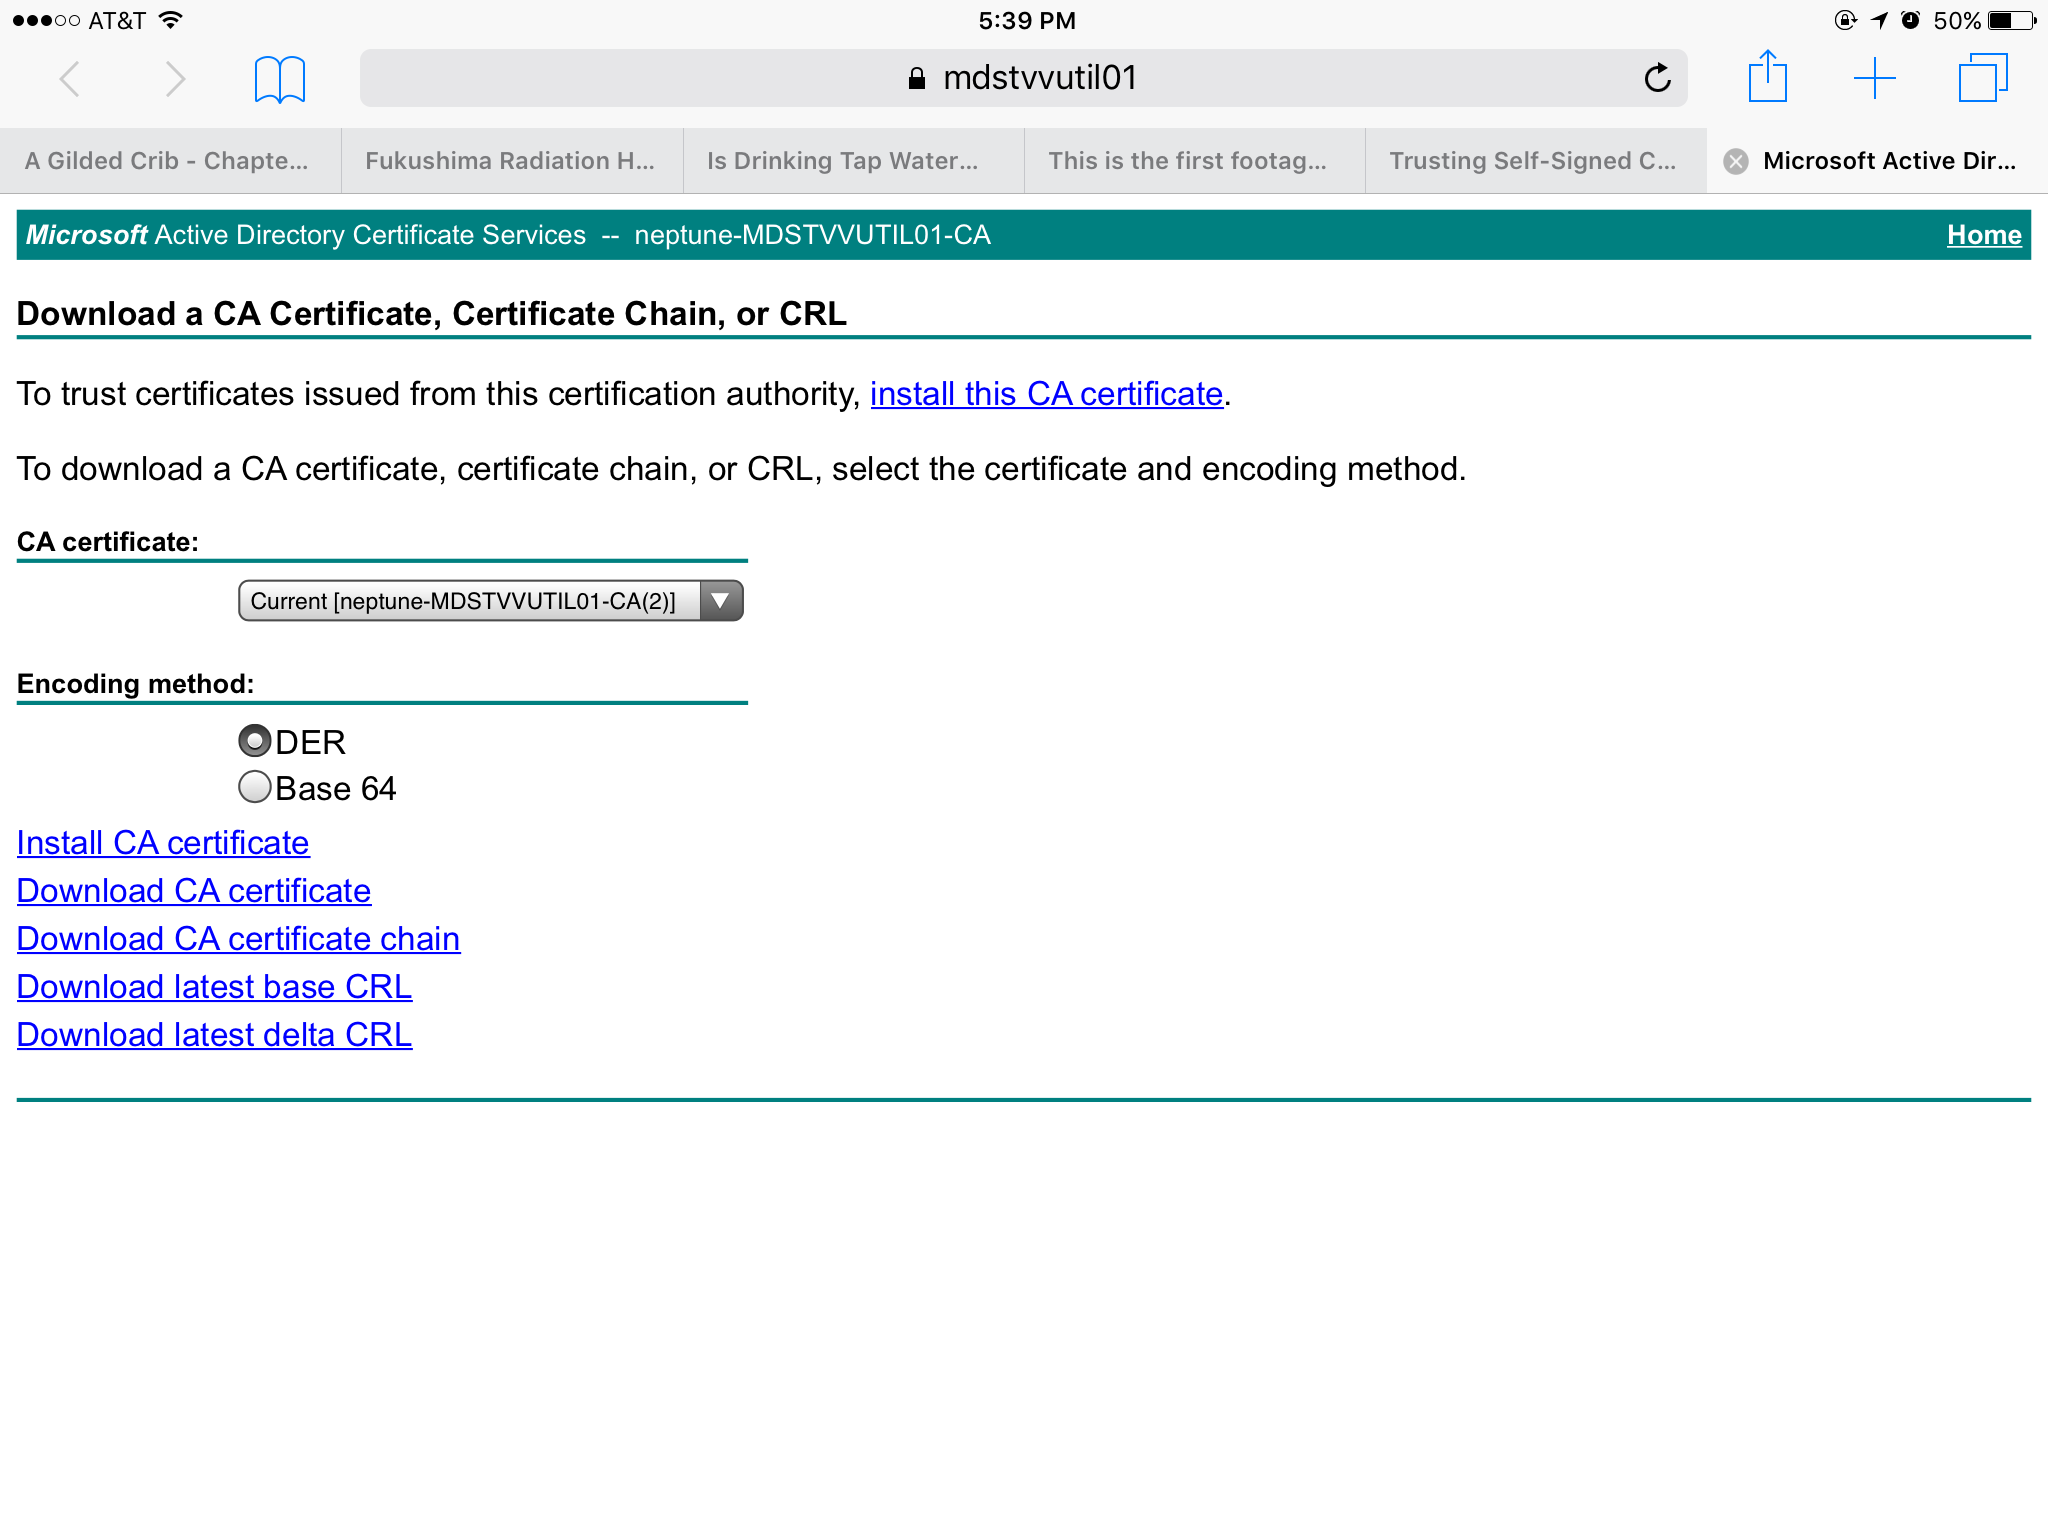Switch to Trusting Self-Signed tab
This screenshot has width=2048, height=1536.
point(1532,161)
